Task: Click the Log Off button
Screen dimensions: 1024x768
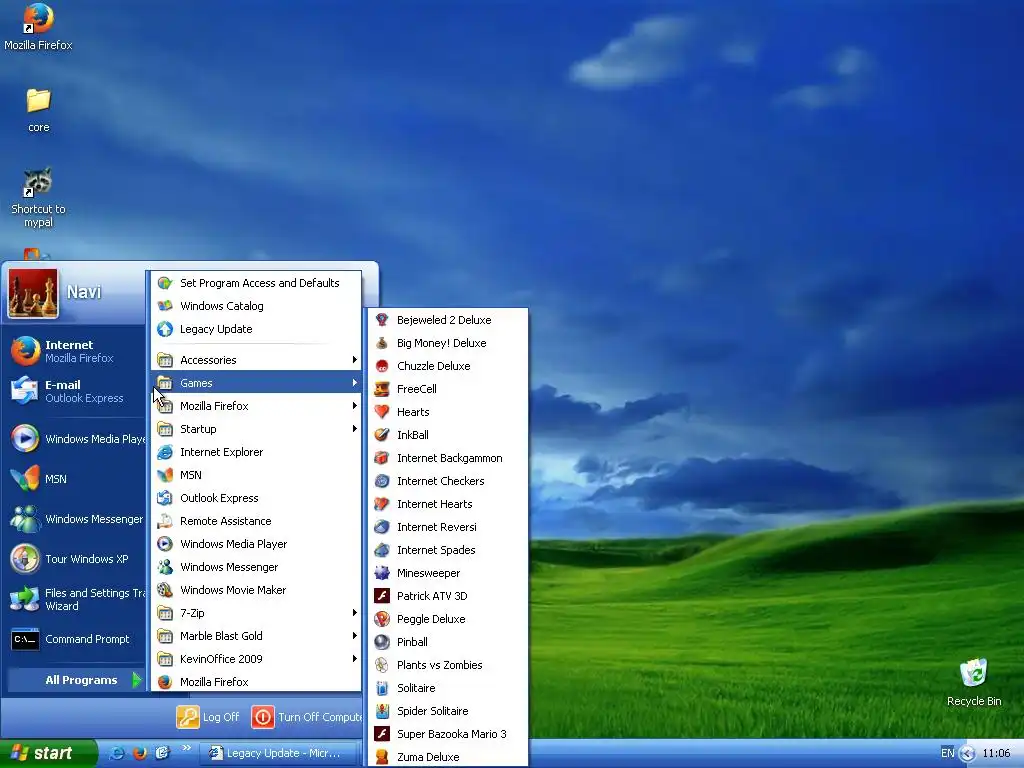Action: 208,717
